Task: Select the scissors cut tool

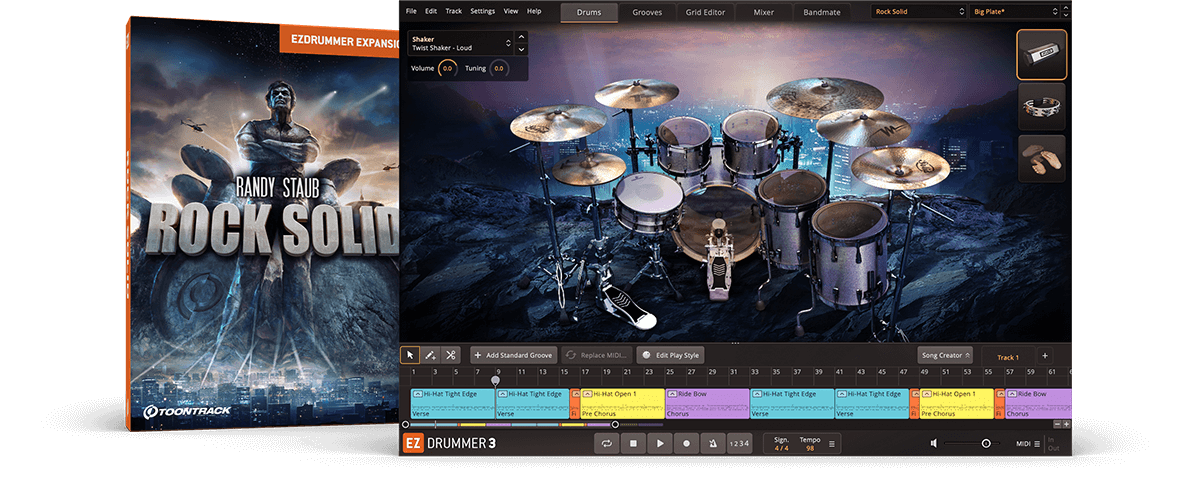Action: (451, 355)
